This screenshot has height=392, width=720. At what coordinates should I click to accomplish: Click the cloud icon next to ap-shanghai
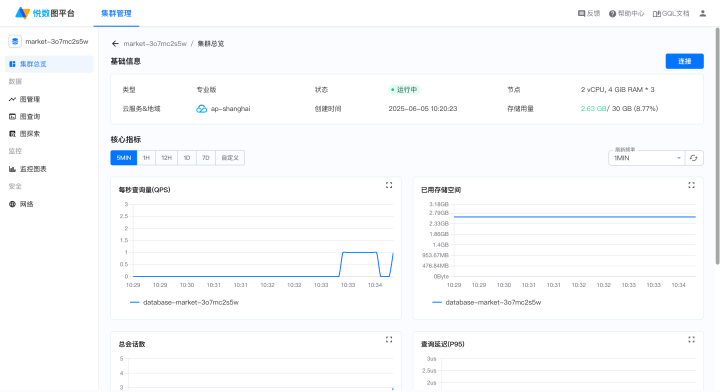[x=201, y=109]
